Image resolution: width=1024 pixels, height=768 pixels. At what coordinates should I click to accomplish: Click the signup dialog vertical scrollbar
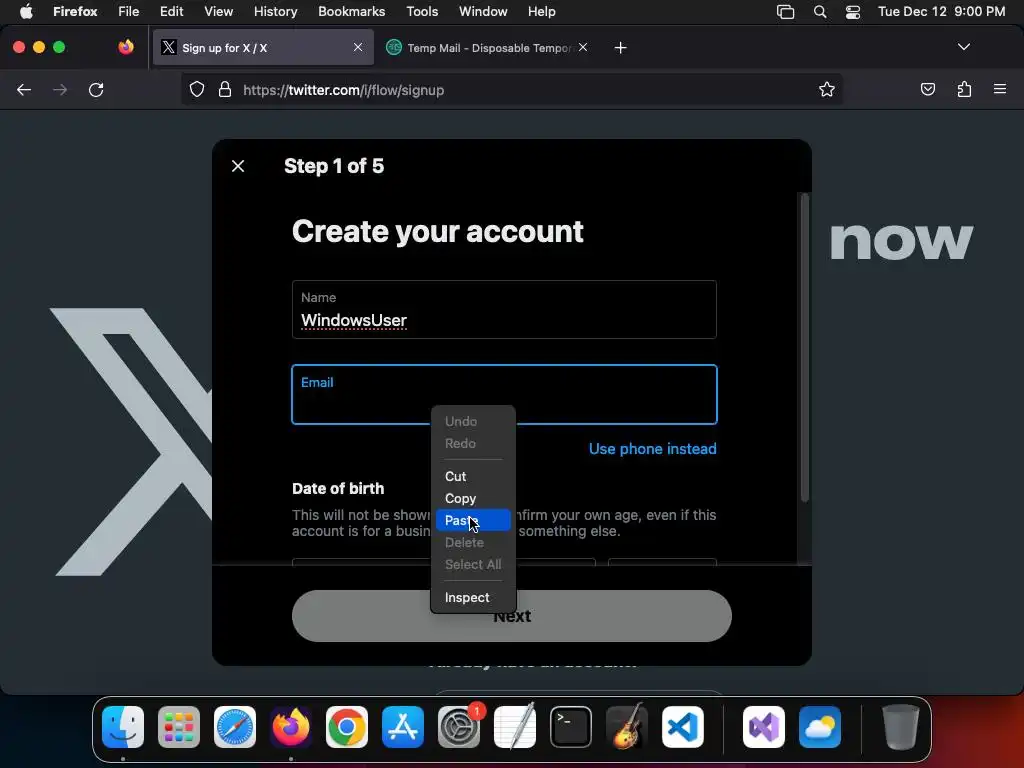point(805,347)
